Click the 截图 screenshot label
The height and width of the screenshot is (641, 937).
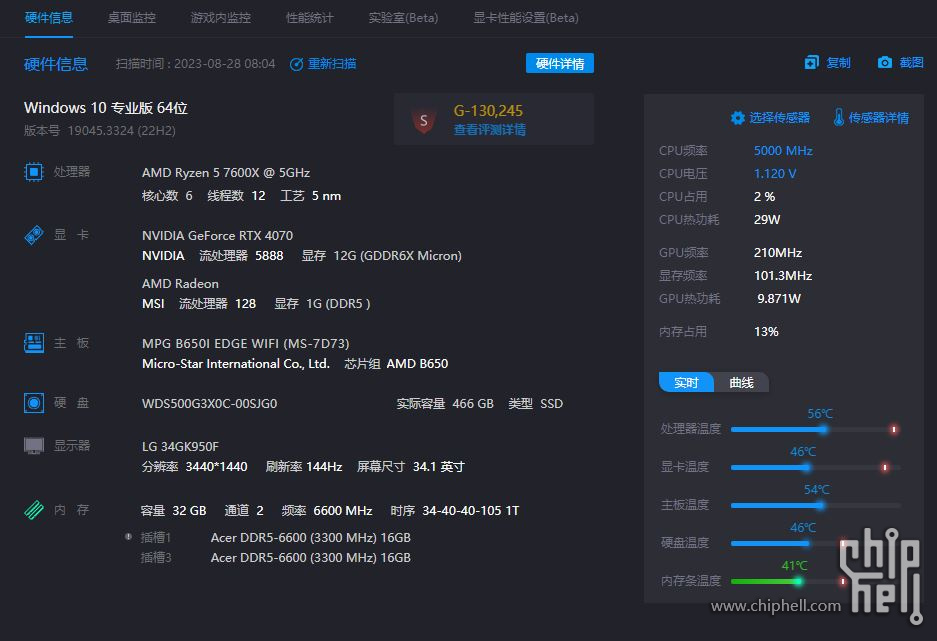click(x=911, y=63)
